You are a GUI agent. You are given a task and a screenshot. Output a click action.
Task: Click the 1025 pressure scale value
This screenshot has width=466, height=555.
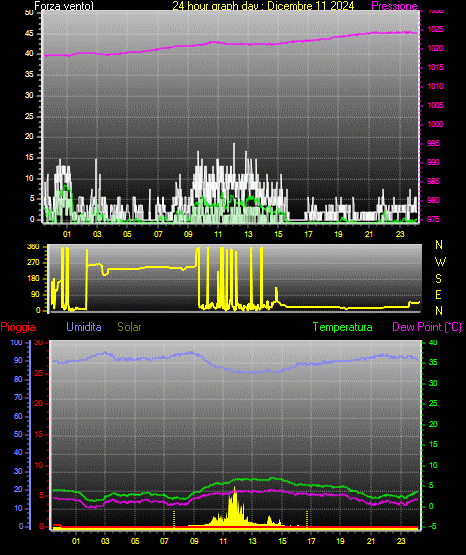tap(435, 29)
